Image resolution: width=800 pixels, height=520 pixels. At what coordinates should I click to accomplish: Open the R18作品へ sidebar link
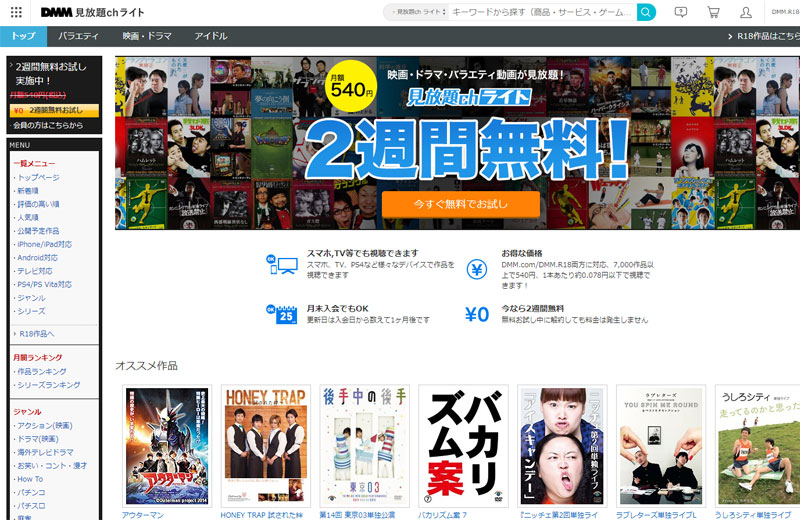click(37, 334)
